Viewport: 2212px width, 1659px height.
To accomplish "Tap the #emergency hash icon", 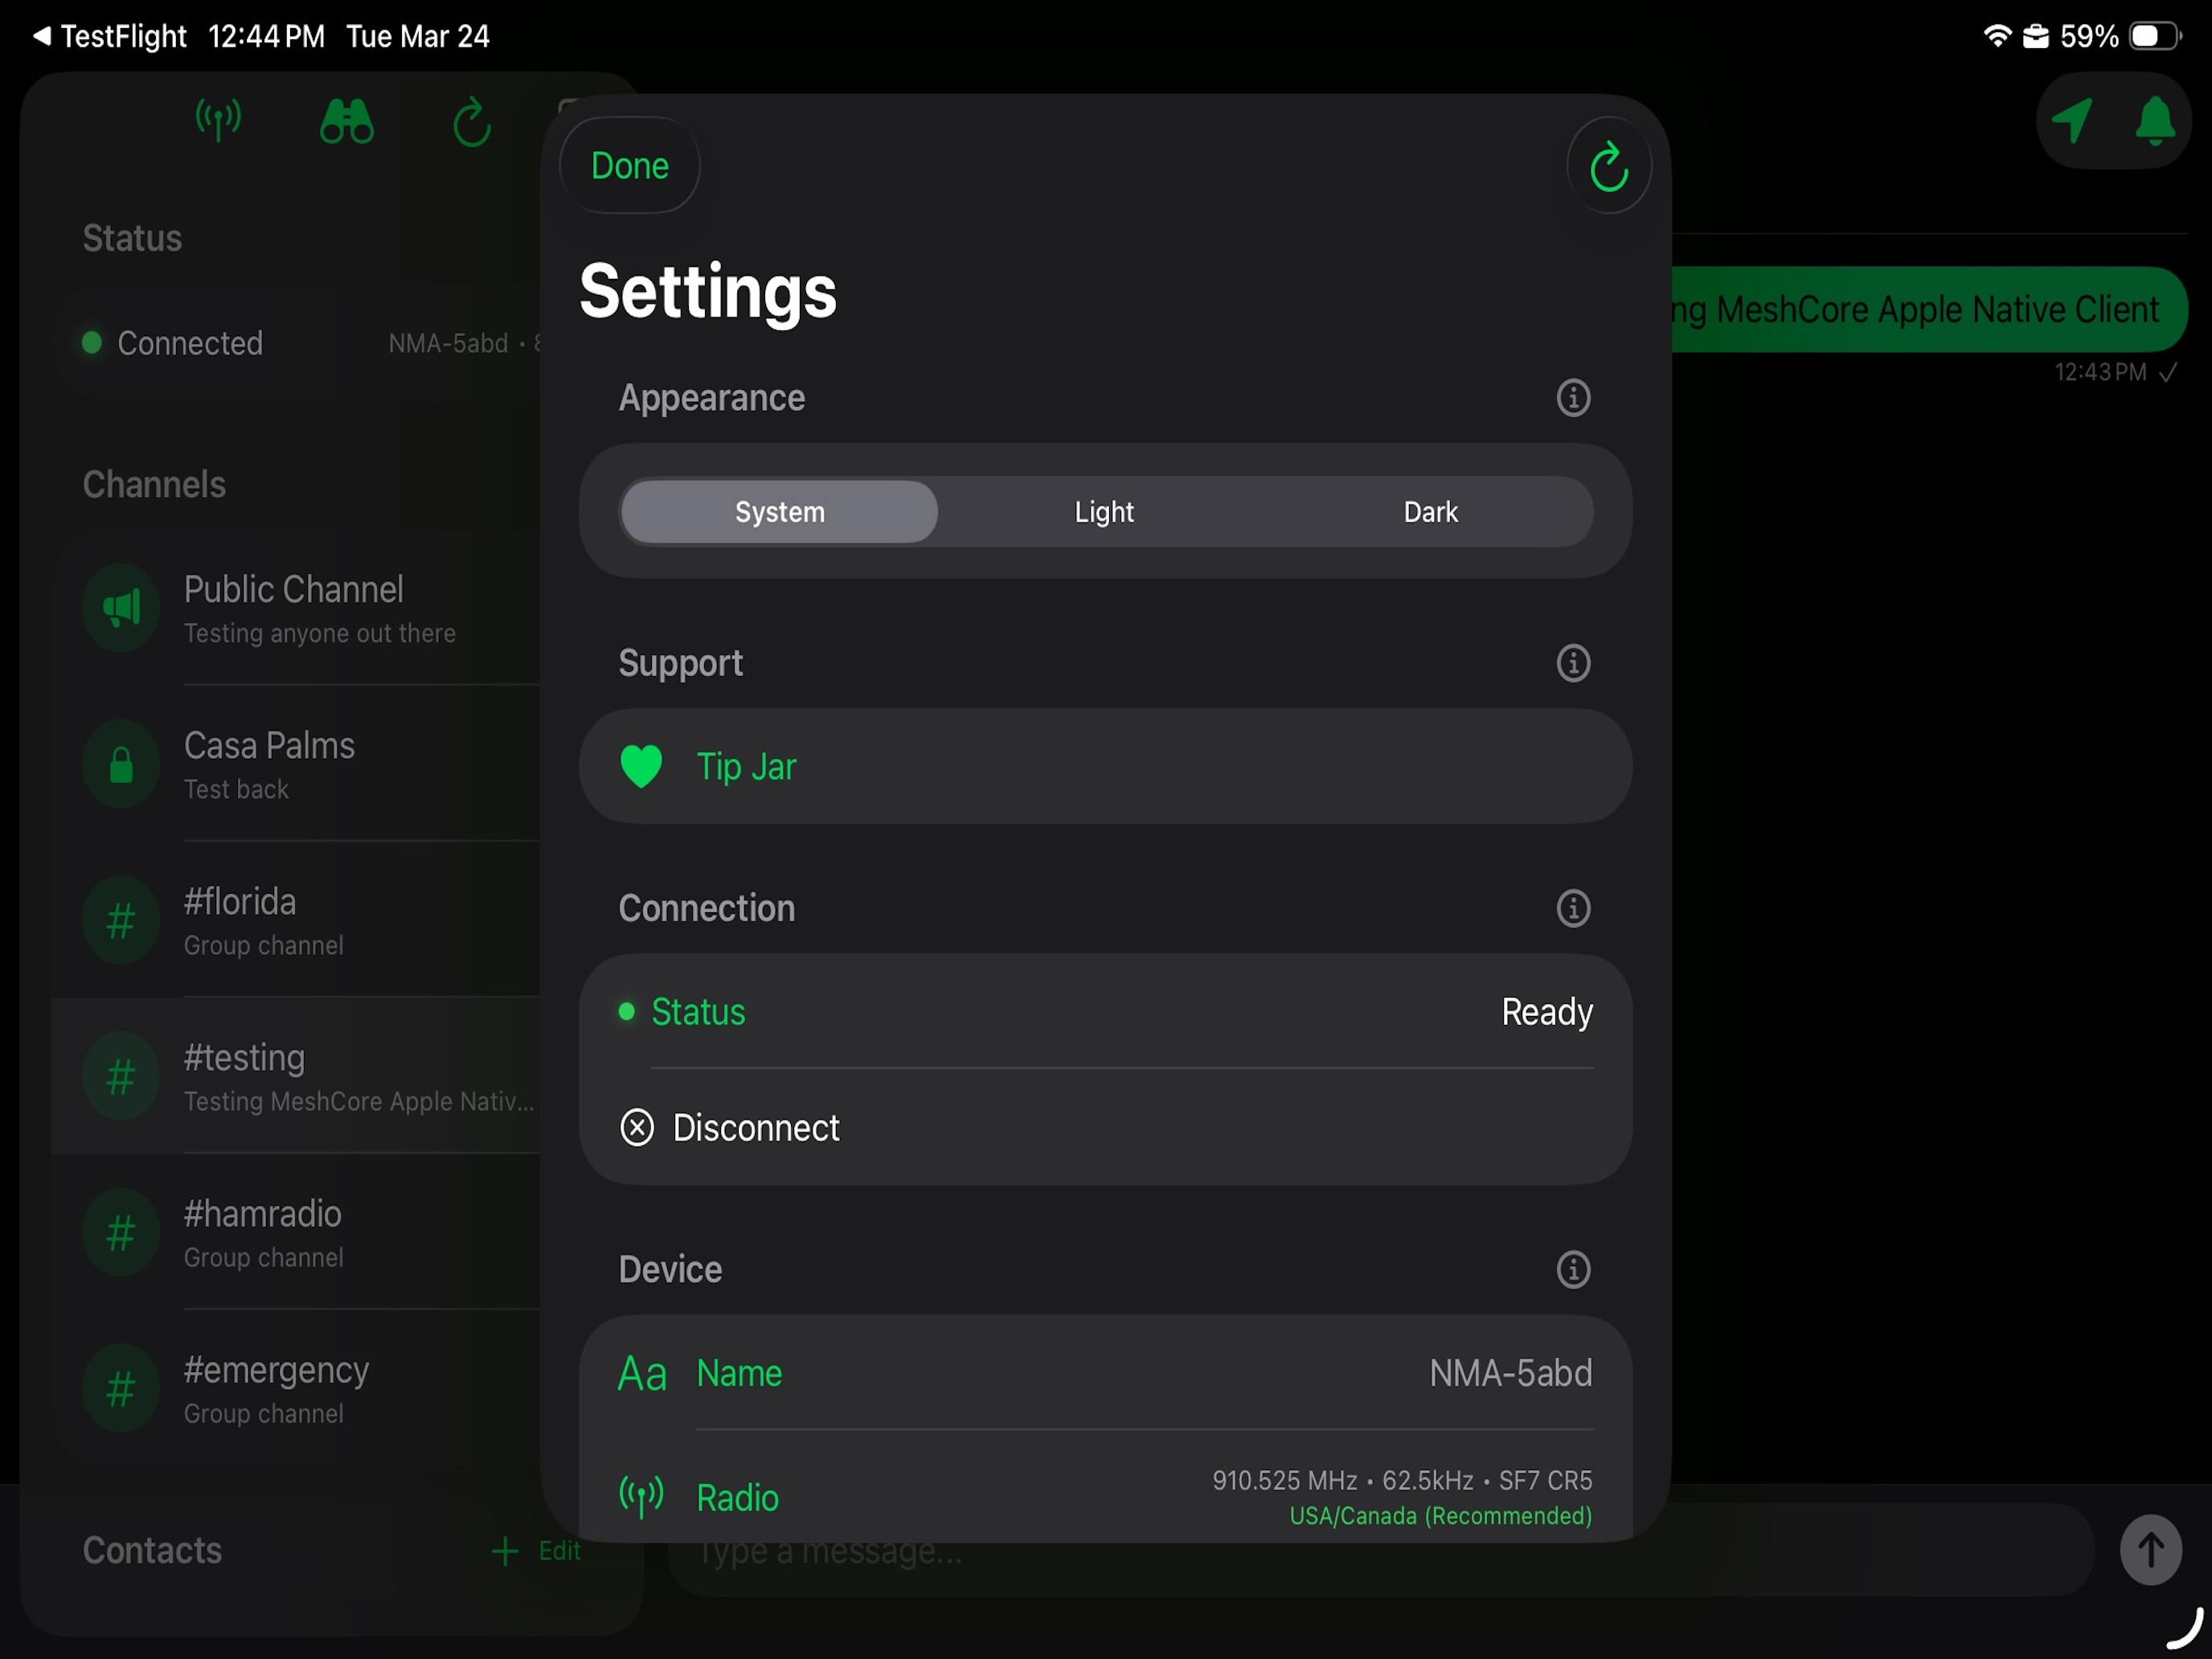I will pos(121,1389).
